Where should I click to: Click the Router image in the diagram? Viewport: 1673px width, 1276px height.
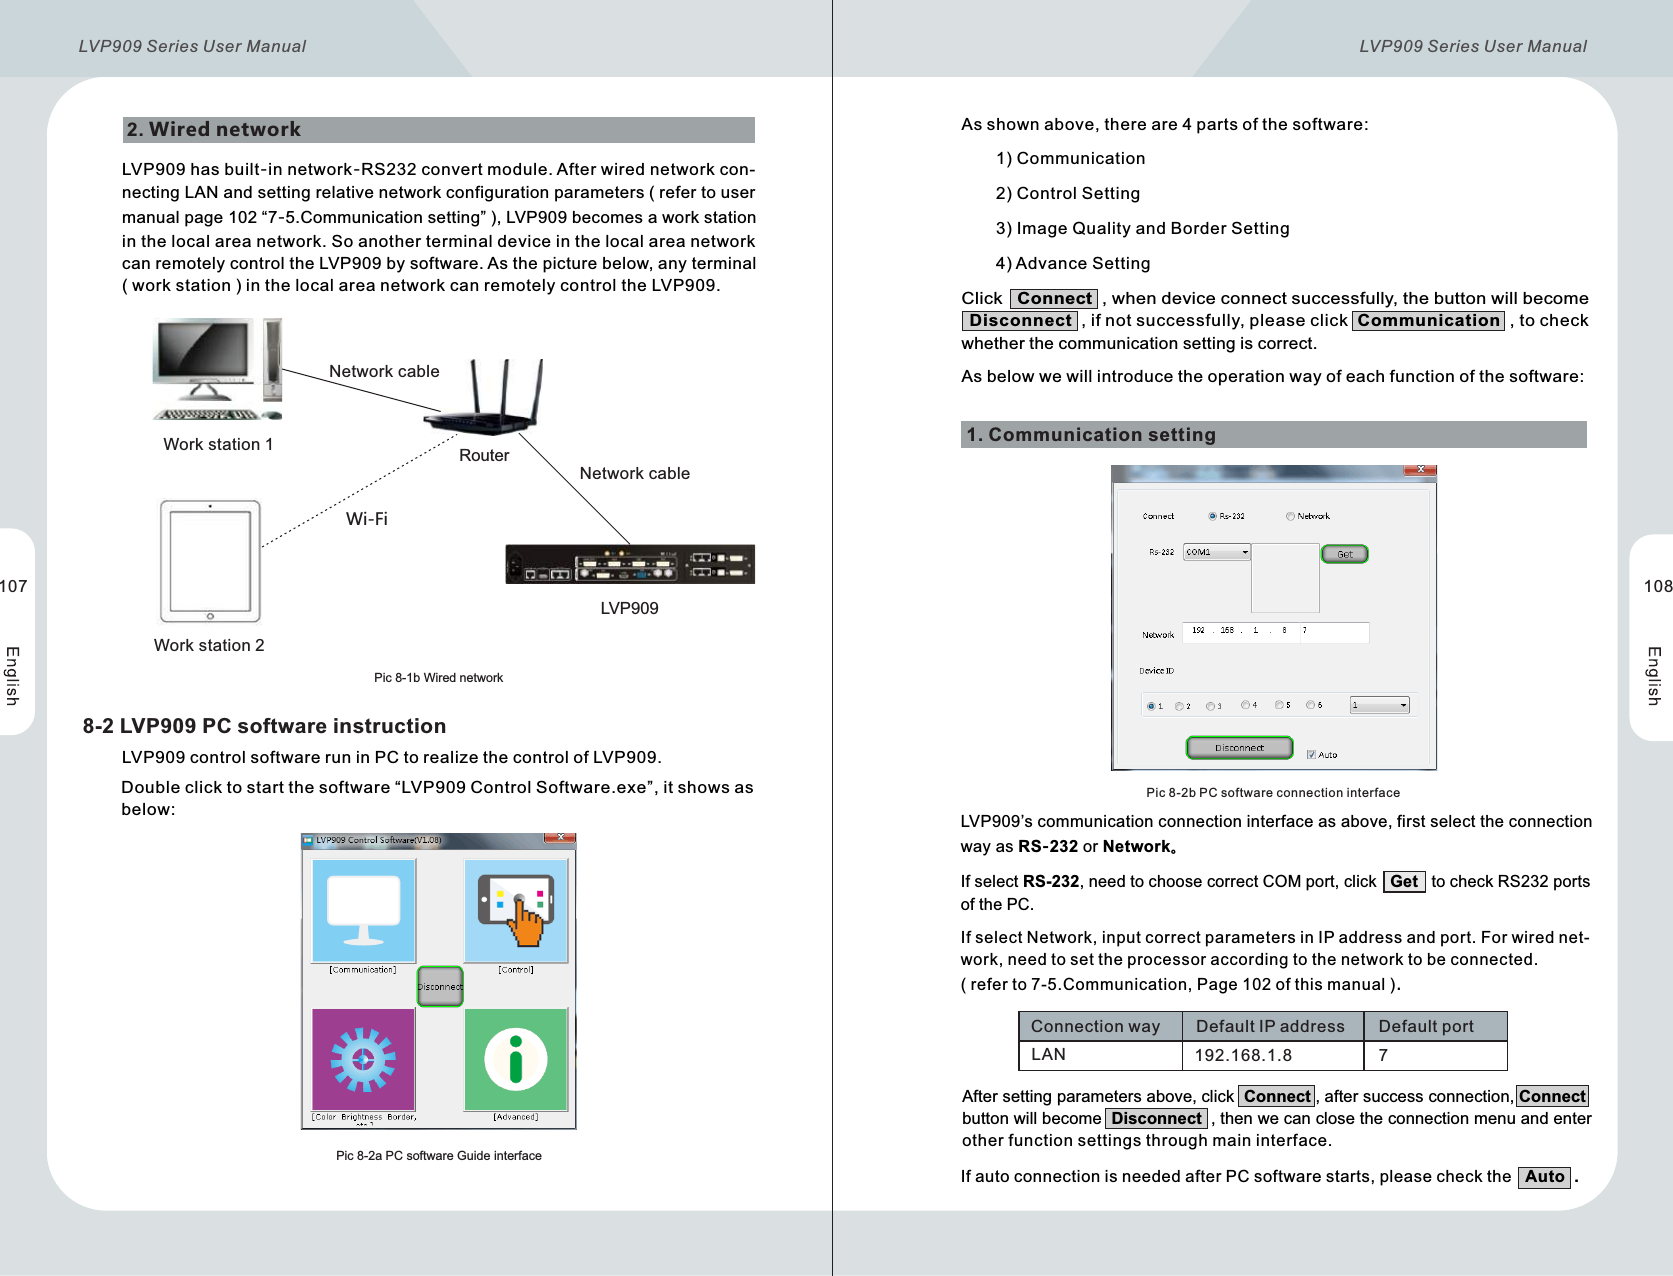coord(484,397)
